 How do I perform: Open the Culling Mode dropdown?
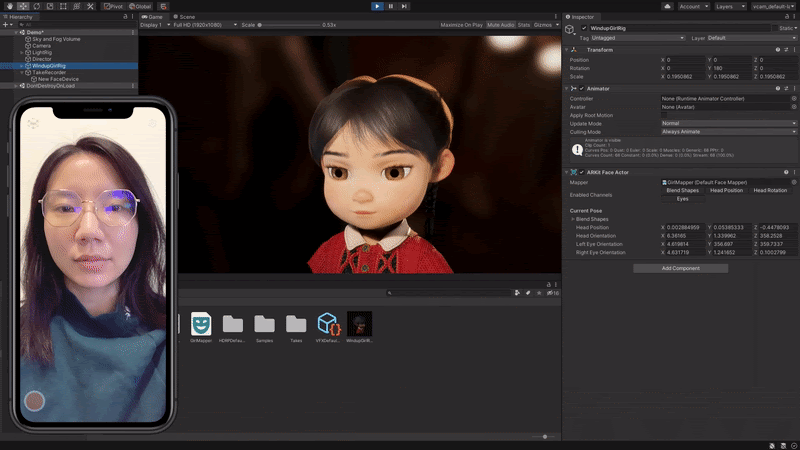pyautogui.click(x=729, y=131)
